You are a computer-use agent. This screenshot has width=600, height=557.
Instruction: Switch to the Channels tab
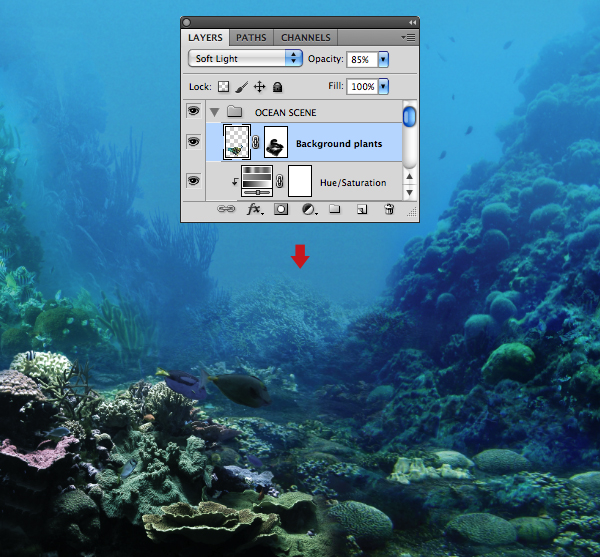(305, 37)
